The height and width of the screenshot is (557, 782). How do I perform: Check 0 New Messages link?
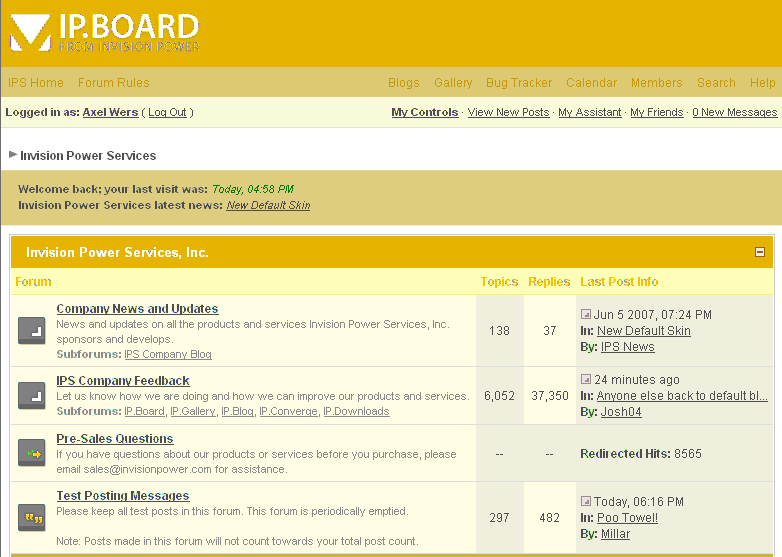[735, 112]
